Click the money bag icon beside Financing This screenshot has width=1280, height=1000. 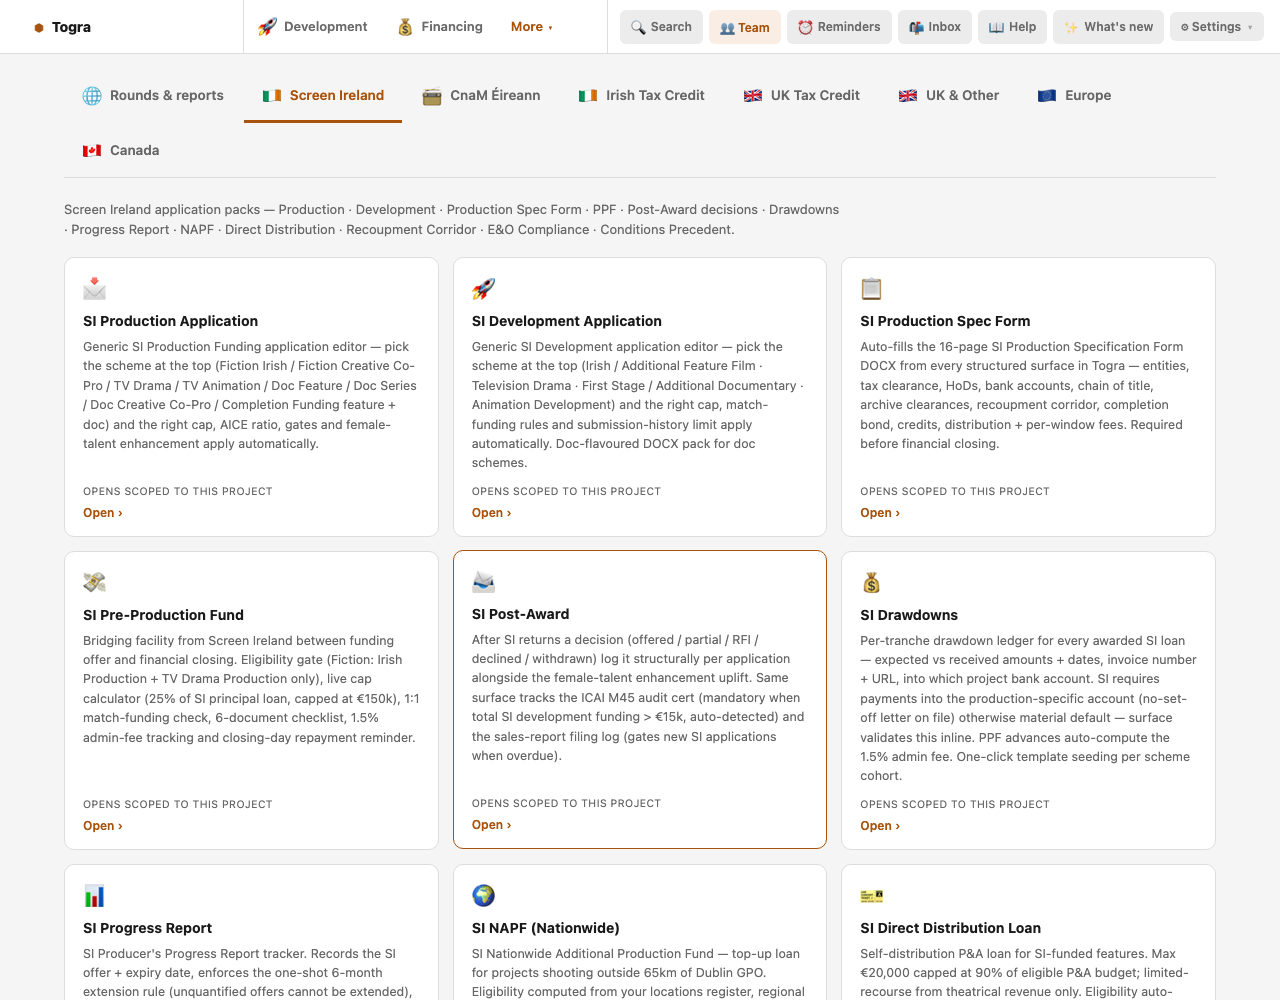[x=405, y=27]
